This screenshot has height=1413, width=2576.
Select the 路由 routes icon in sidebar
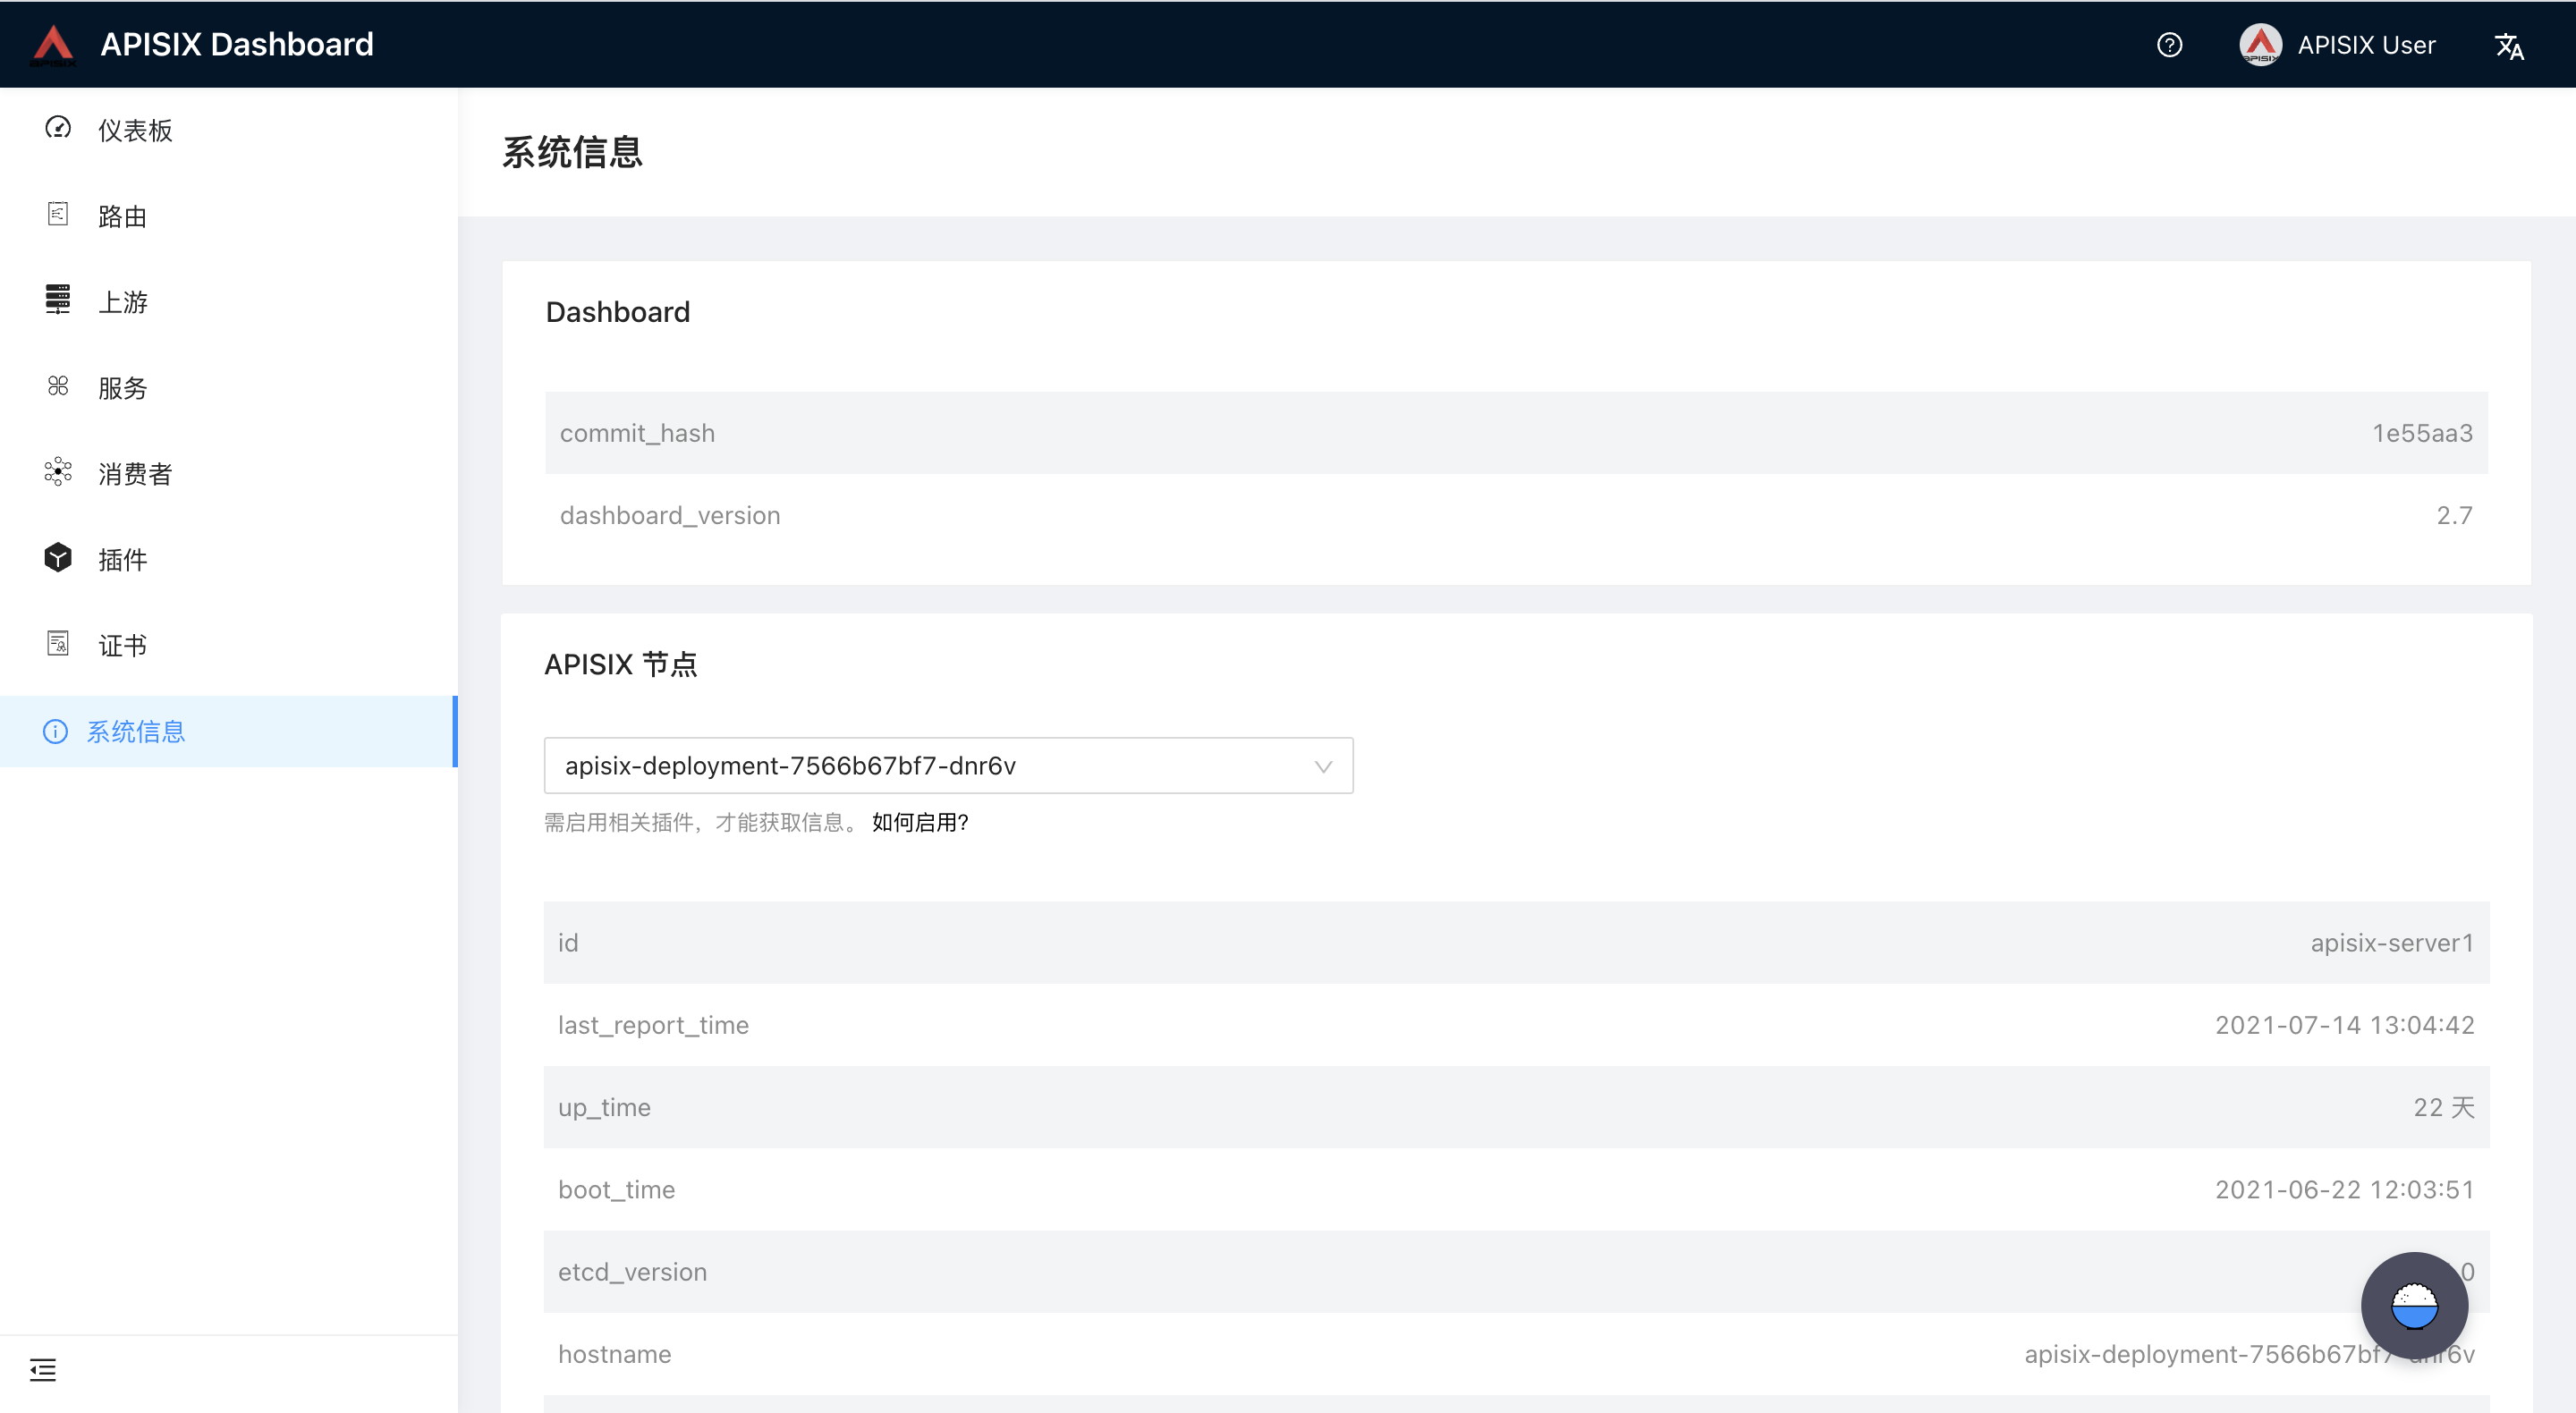(x=57, y=215)
